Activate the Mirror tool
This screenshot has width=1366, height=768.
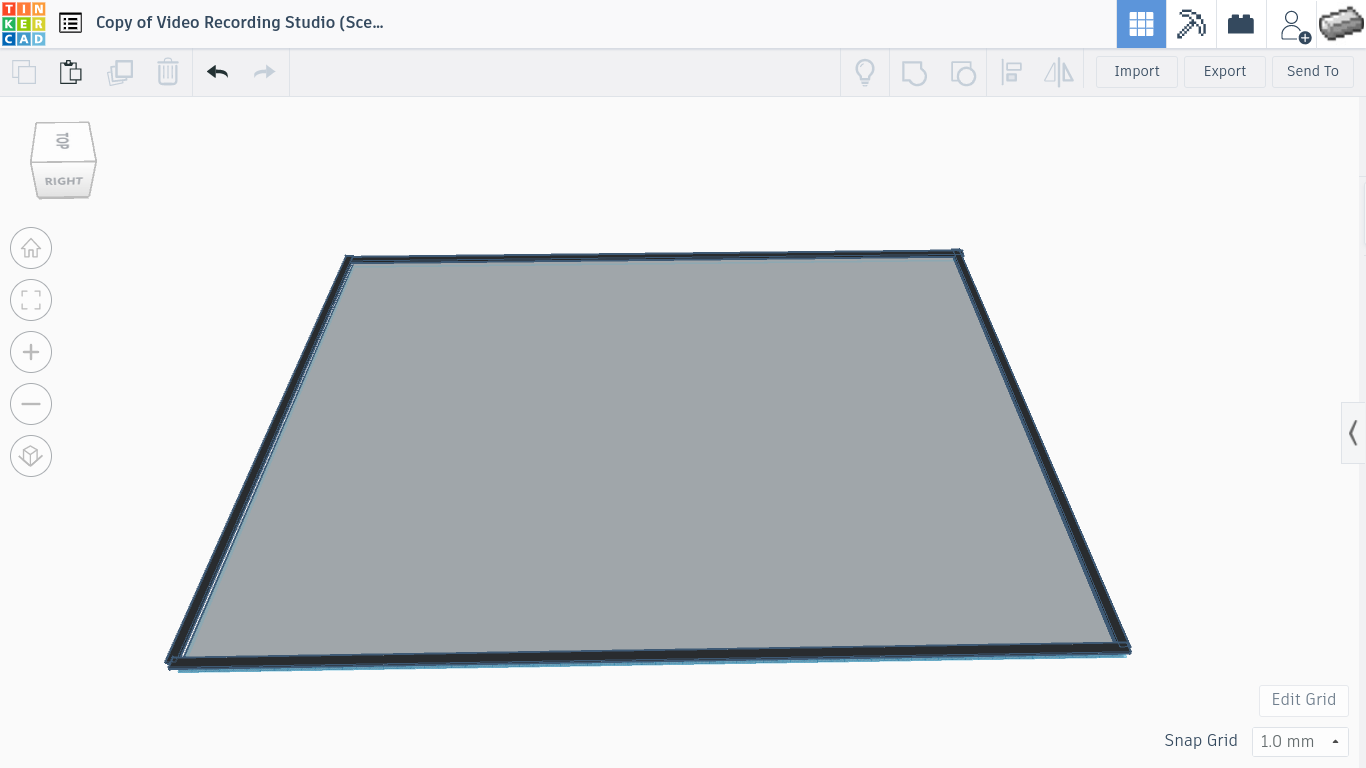pos(1059,72)
